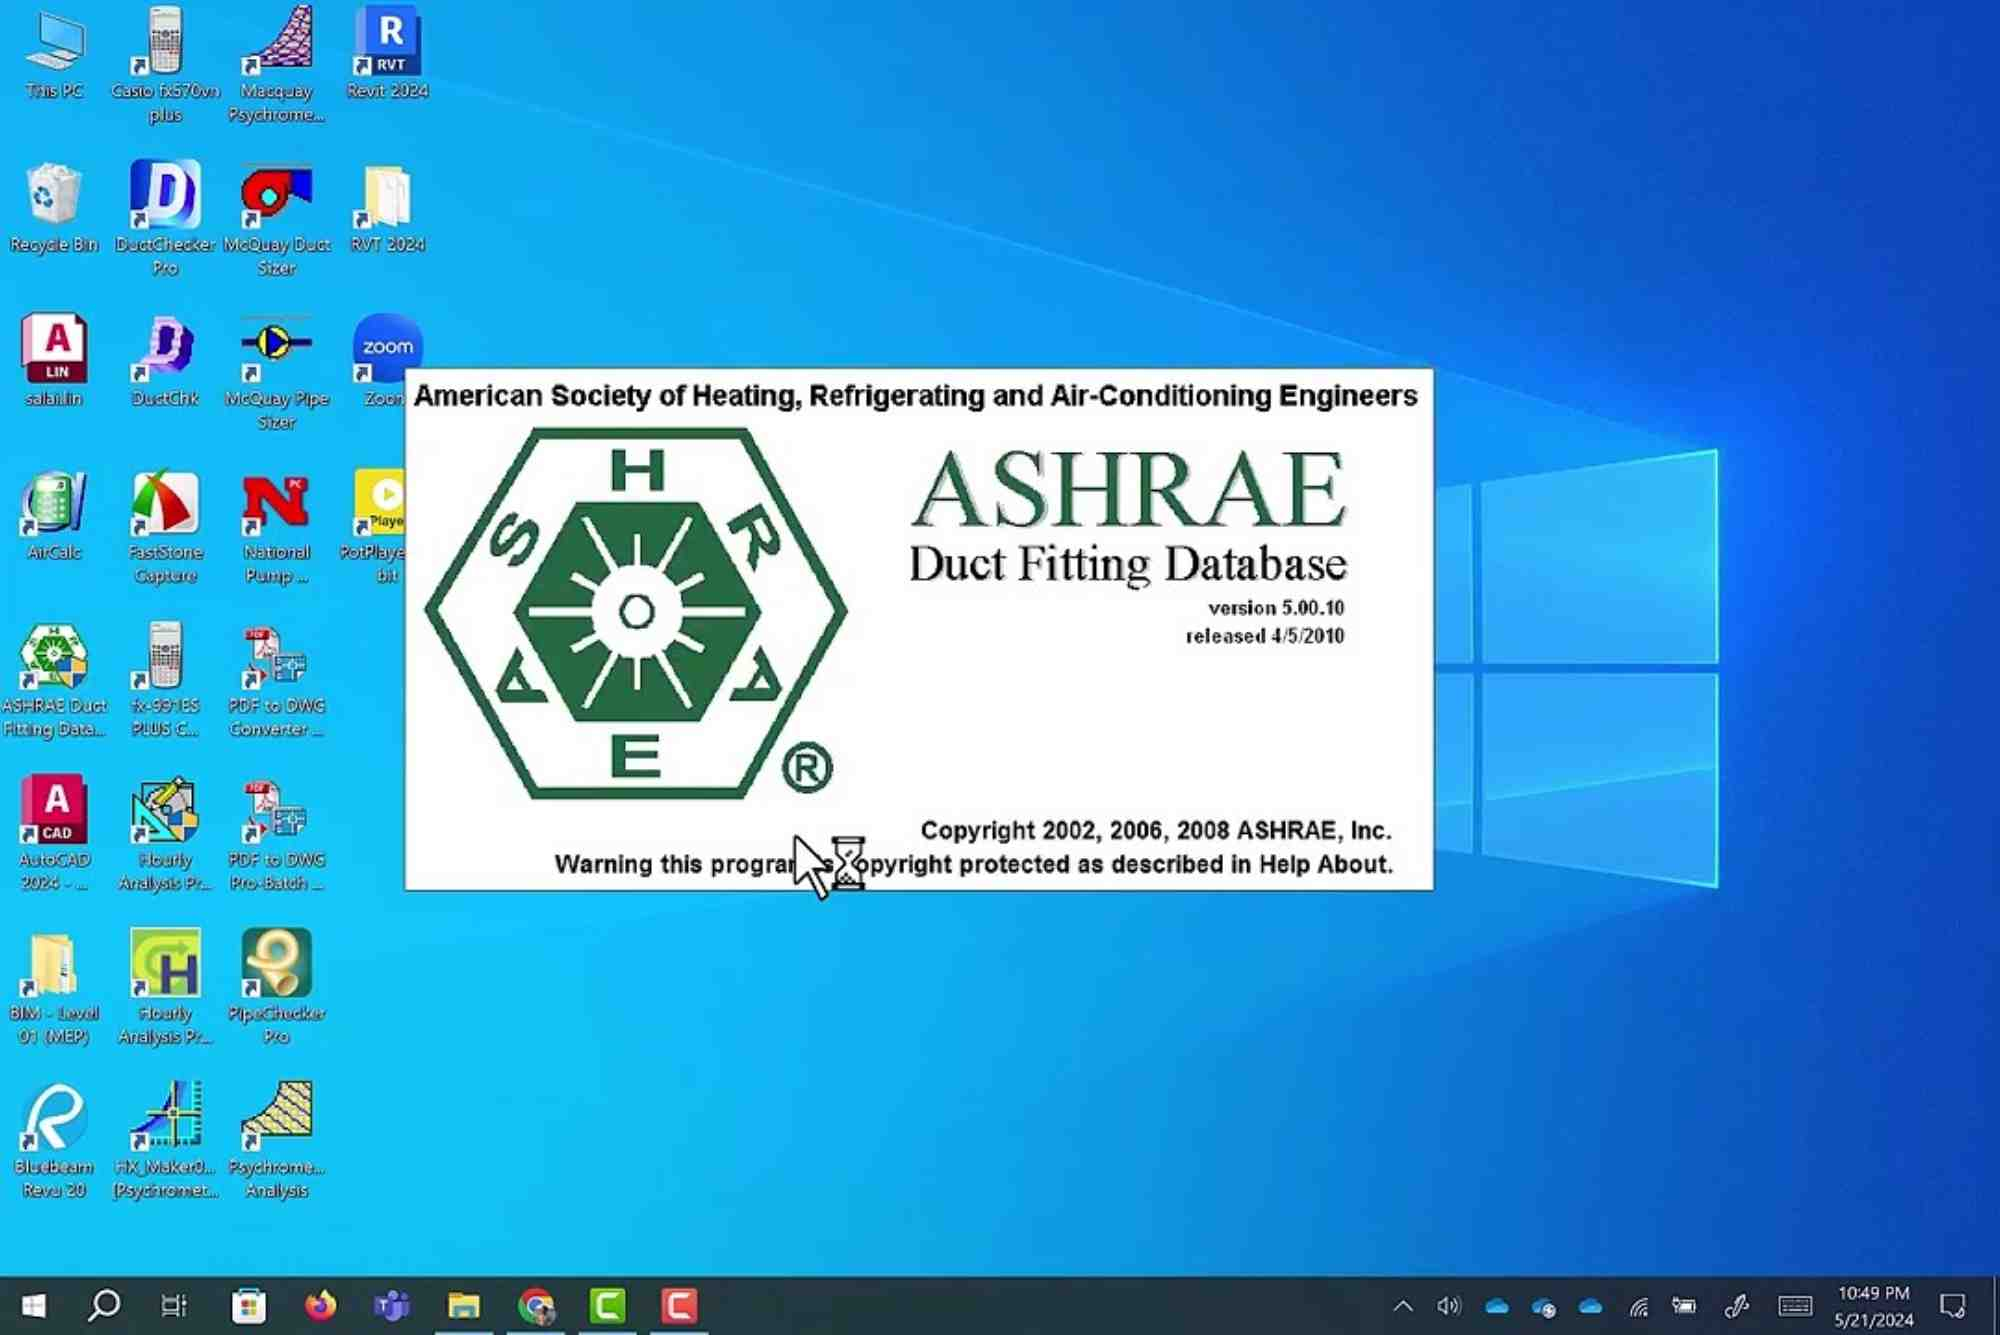Select the Recycle Bin icon

point(54,207)
